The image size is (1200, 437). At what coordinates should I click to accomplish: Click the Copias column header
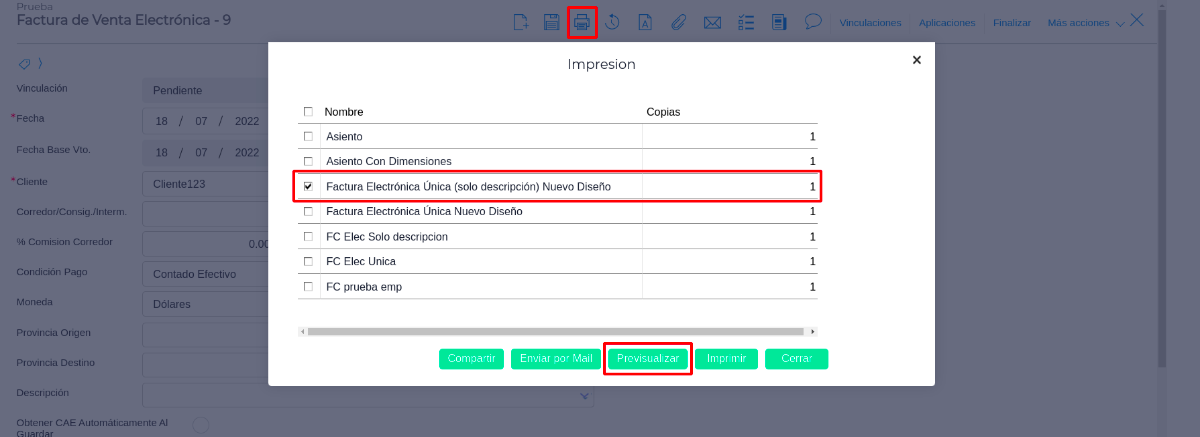663,112
